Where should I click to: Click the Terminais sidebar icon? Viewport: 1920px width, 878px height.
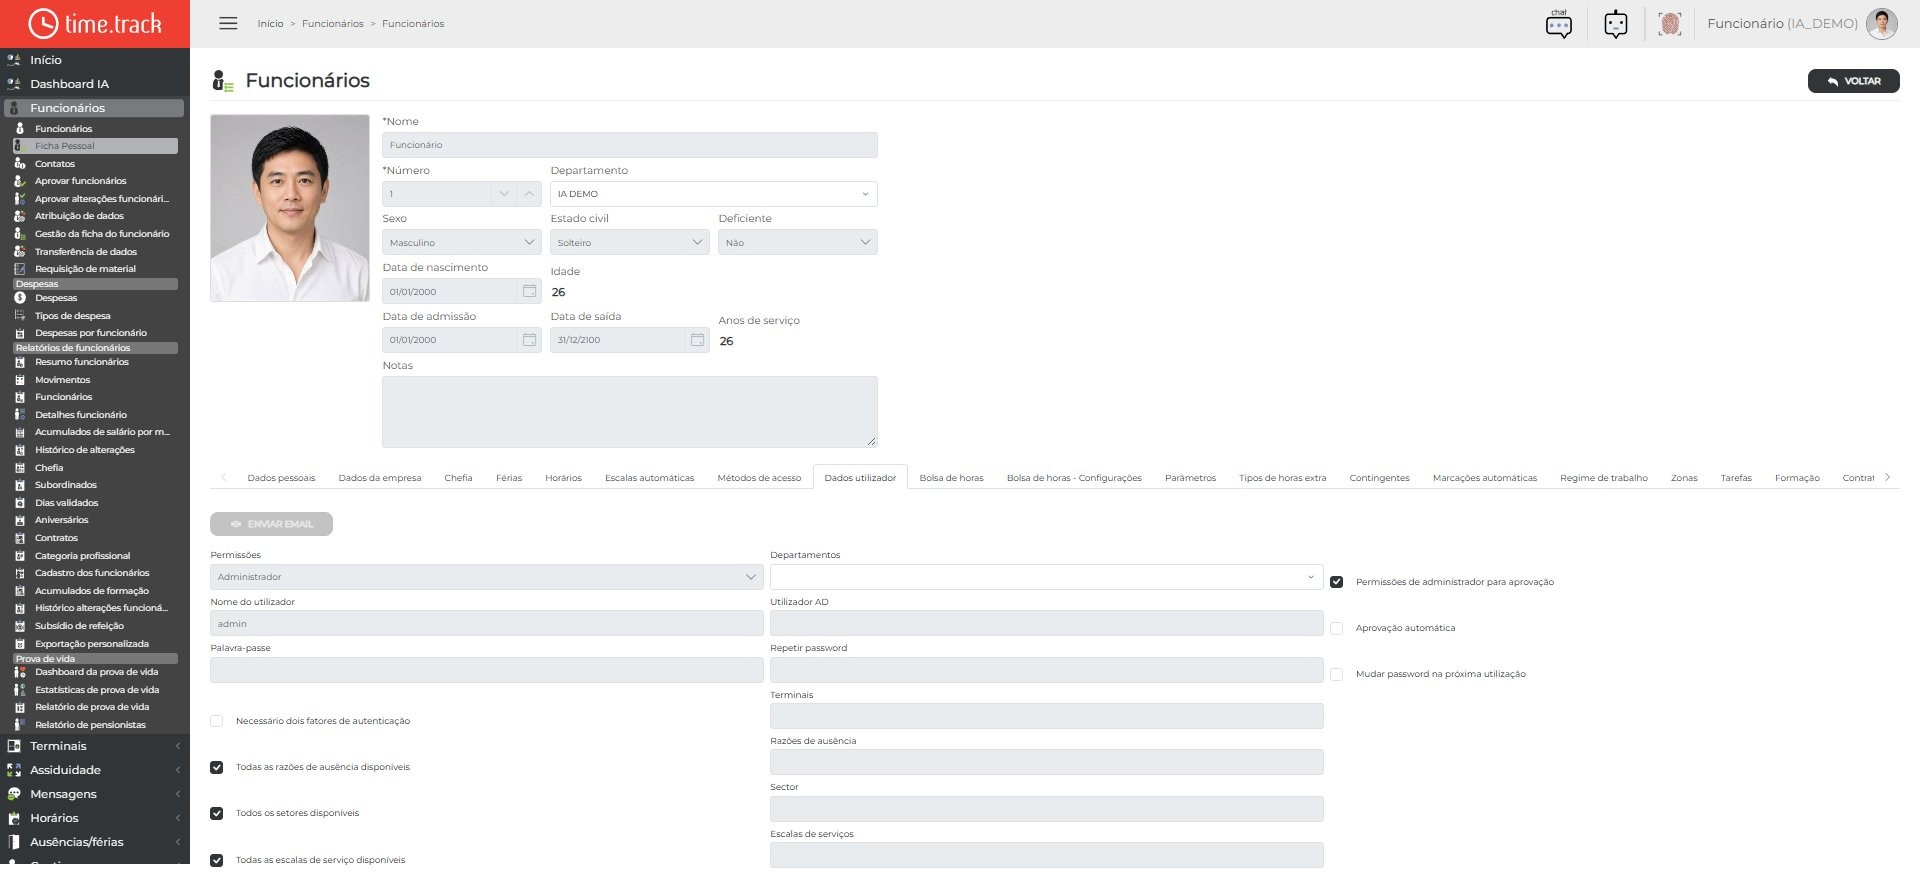[x=14, y=746]
